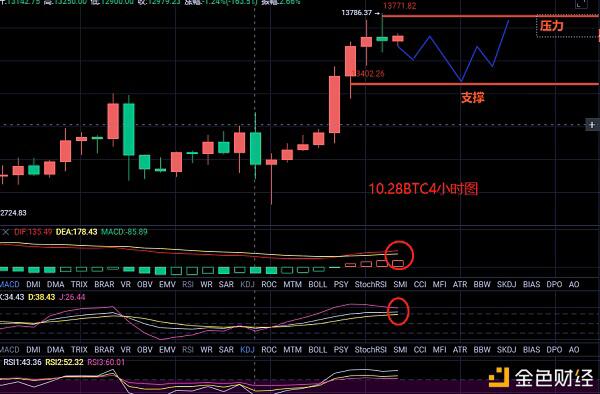600x394 pixels.
Task: Select the highlighted MACD tab under the MACD panel
Action: (10, 284)
